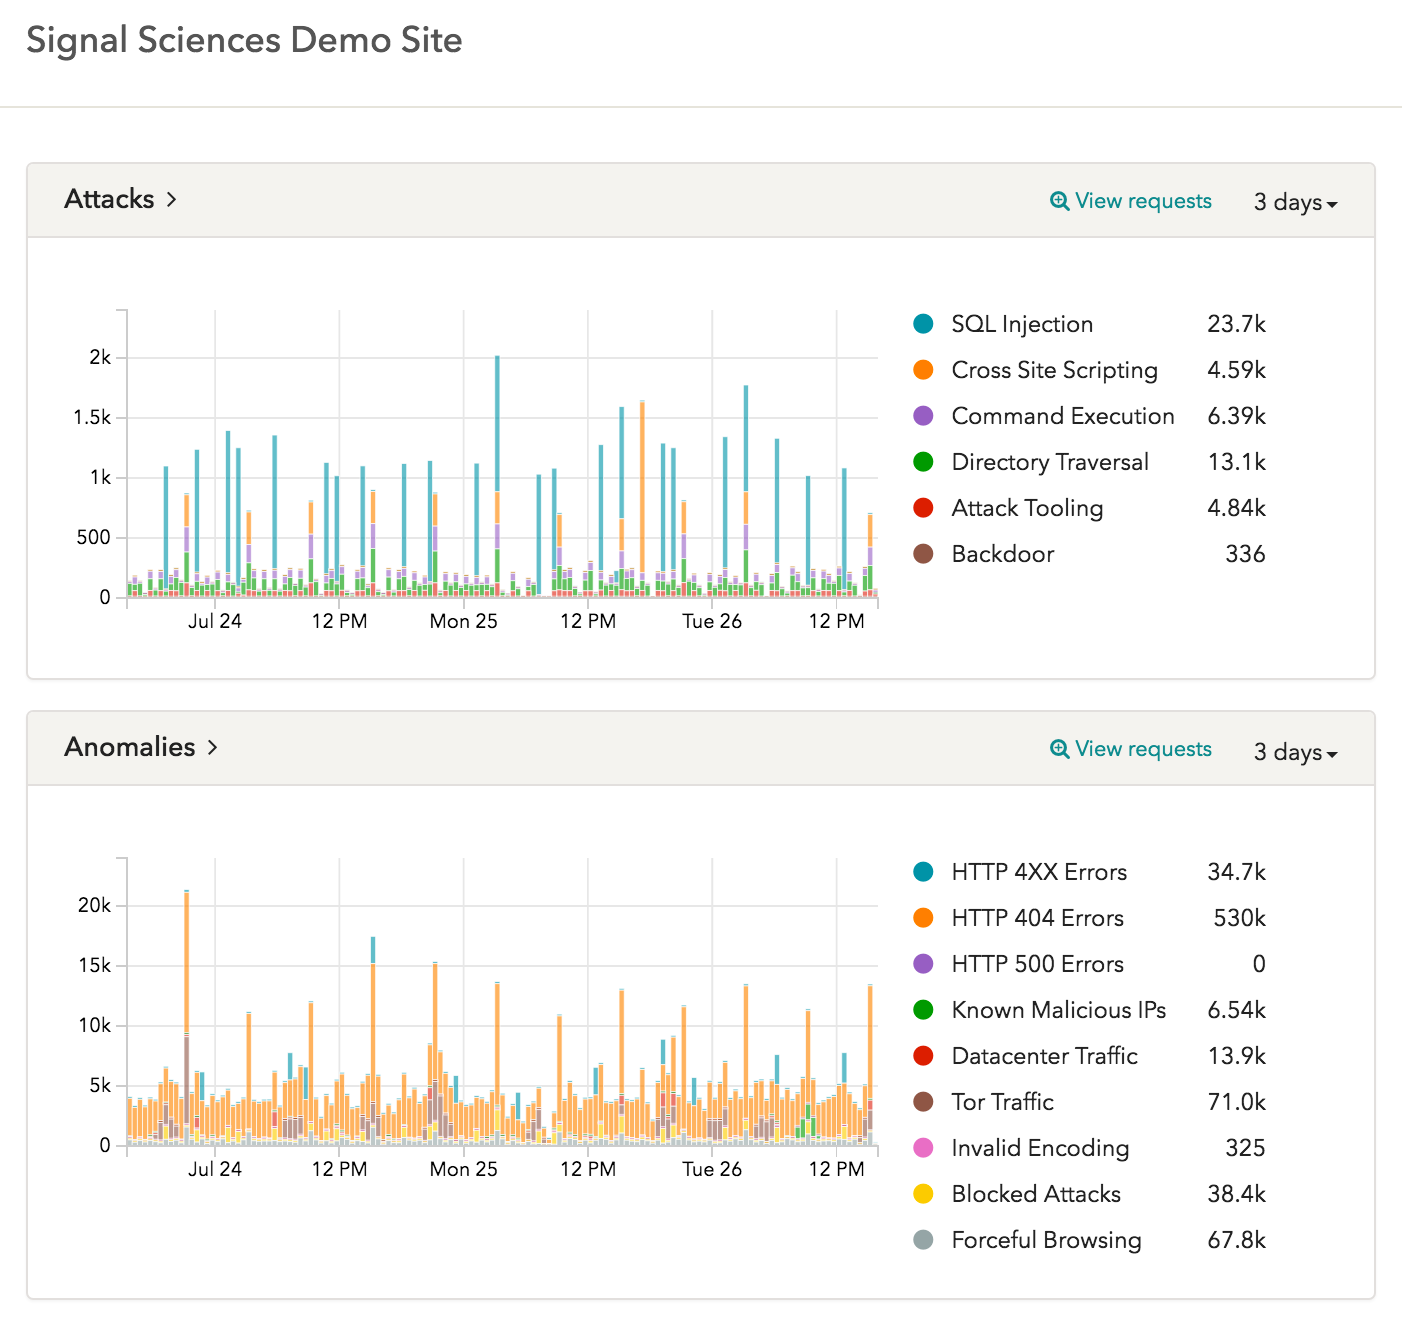This screenshot has height=1326, width=1402.
Task: Click the Datacenter Traffic red color swatch
Action: [x=925, y=1056]
